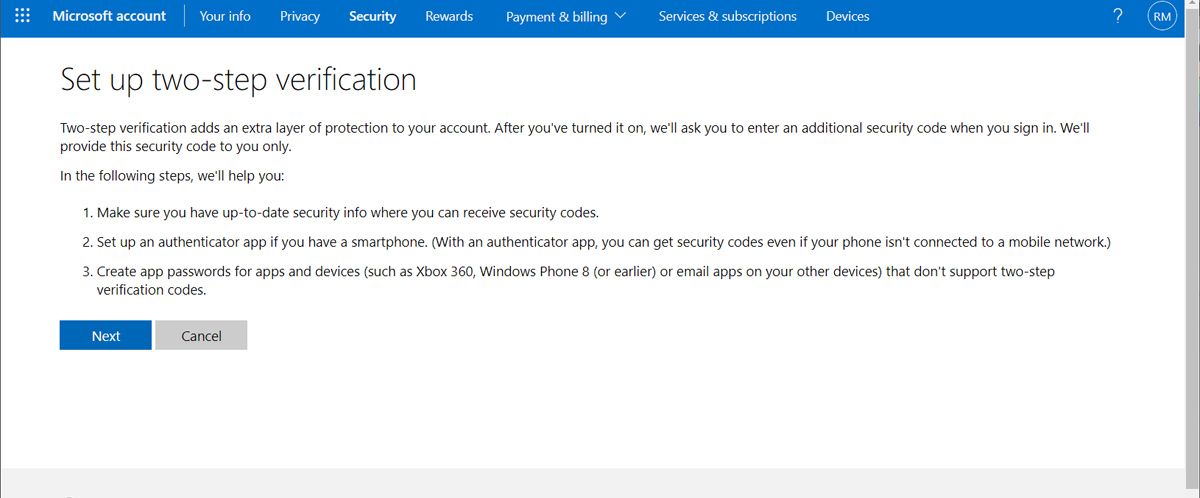1200x498 pixels.
Task: Click the 'Set up two-step verification' heading
Action: coord(238,80)
